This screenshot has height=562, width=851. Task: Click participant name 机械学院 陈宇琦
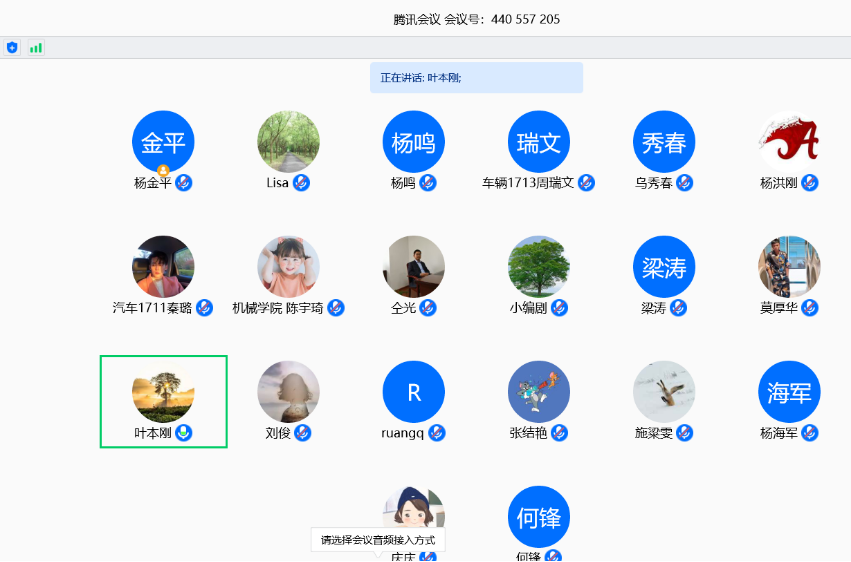pyautogui.click(x=278, y=308)
